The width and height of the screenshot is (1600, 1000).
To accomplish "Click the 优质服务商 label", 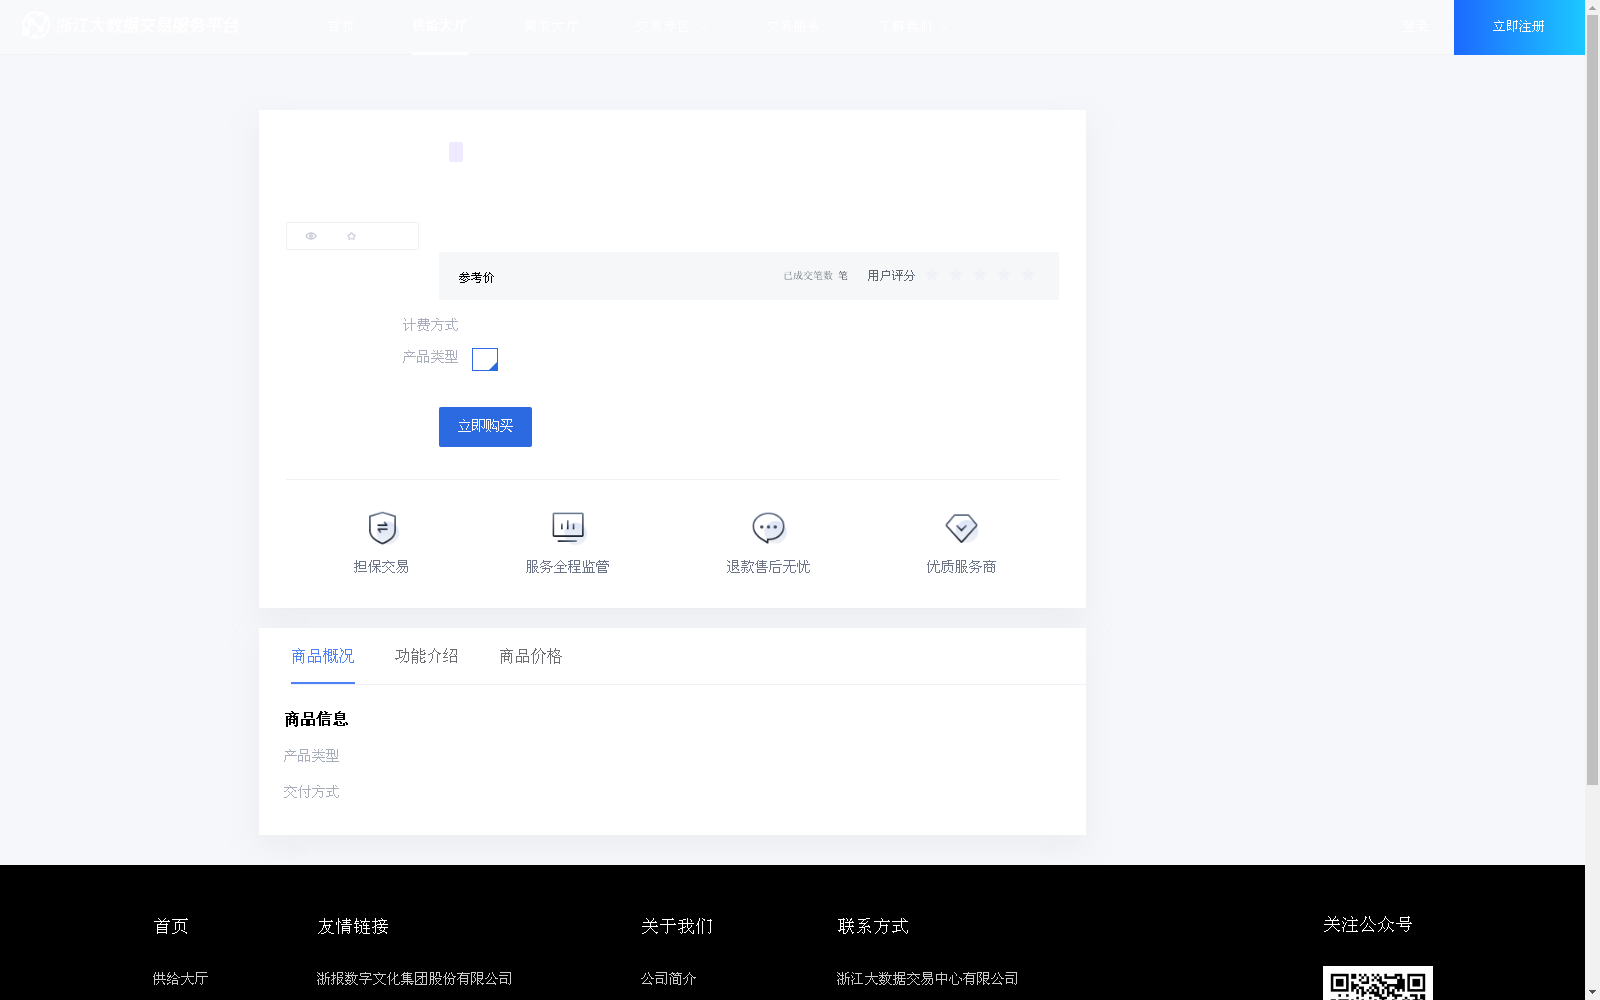I will click(x=961, y=566).
